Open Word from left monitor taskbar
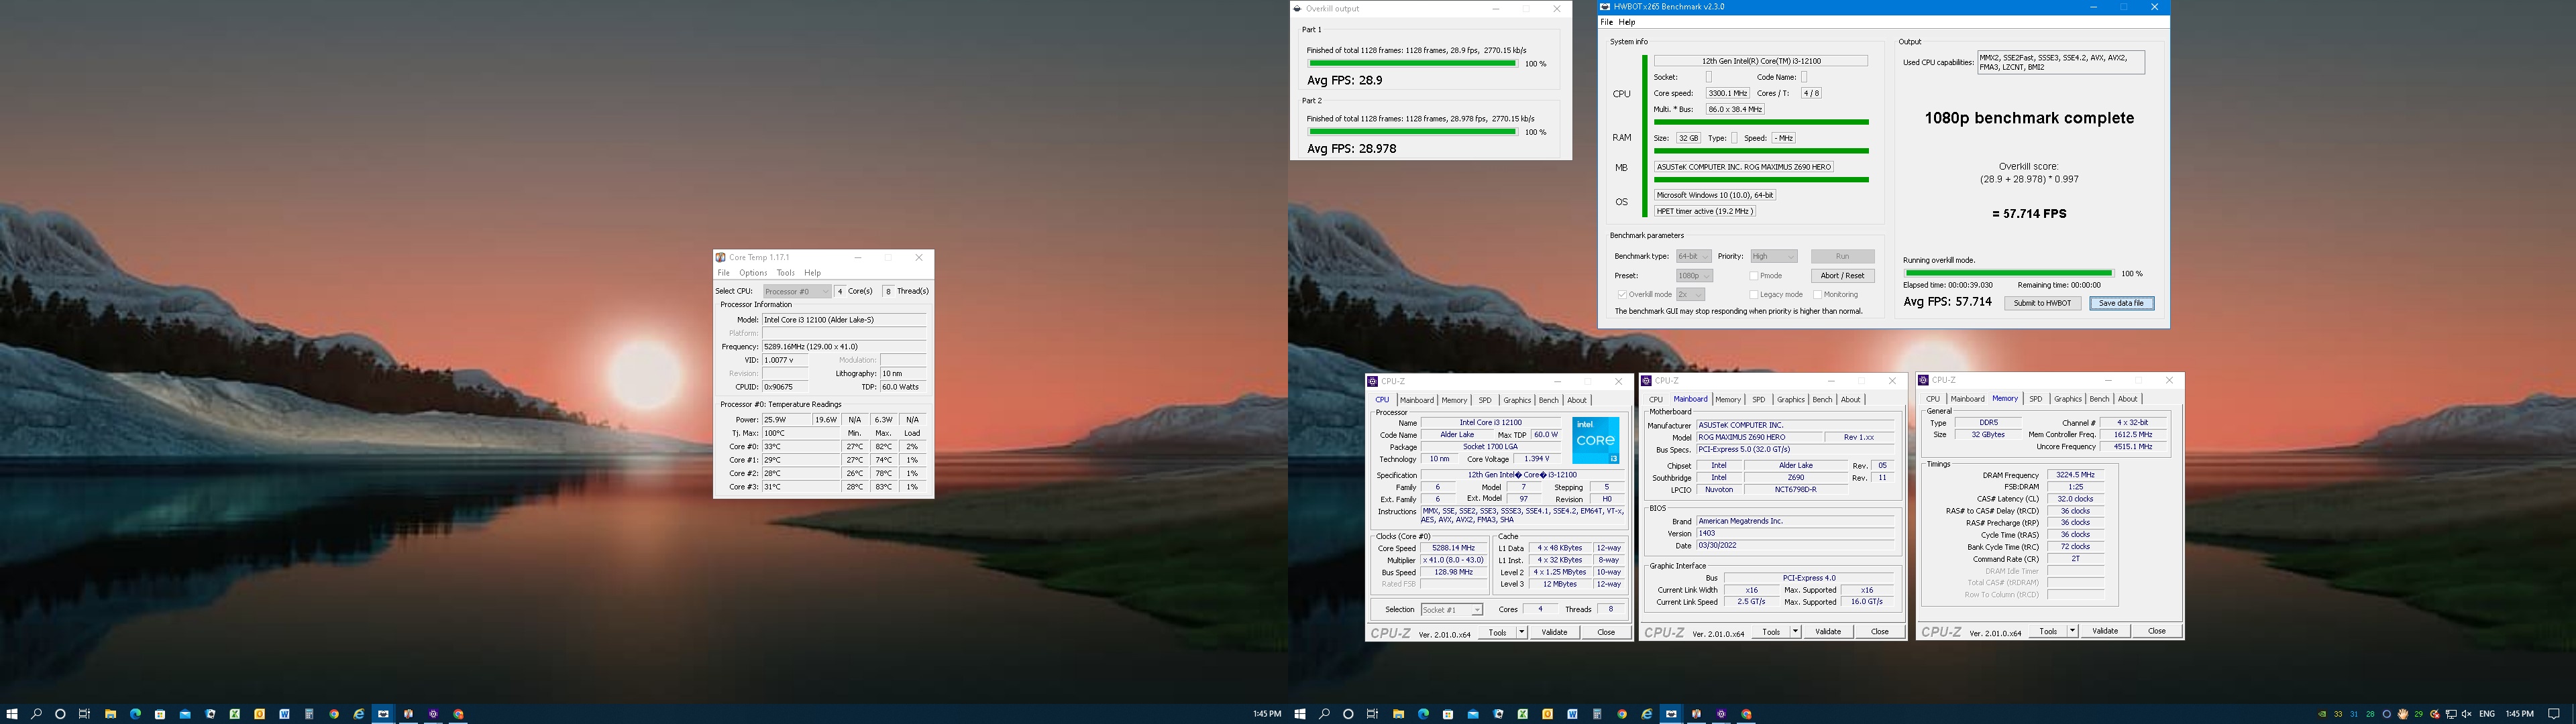 coord(284,714)
